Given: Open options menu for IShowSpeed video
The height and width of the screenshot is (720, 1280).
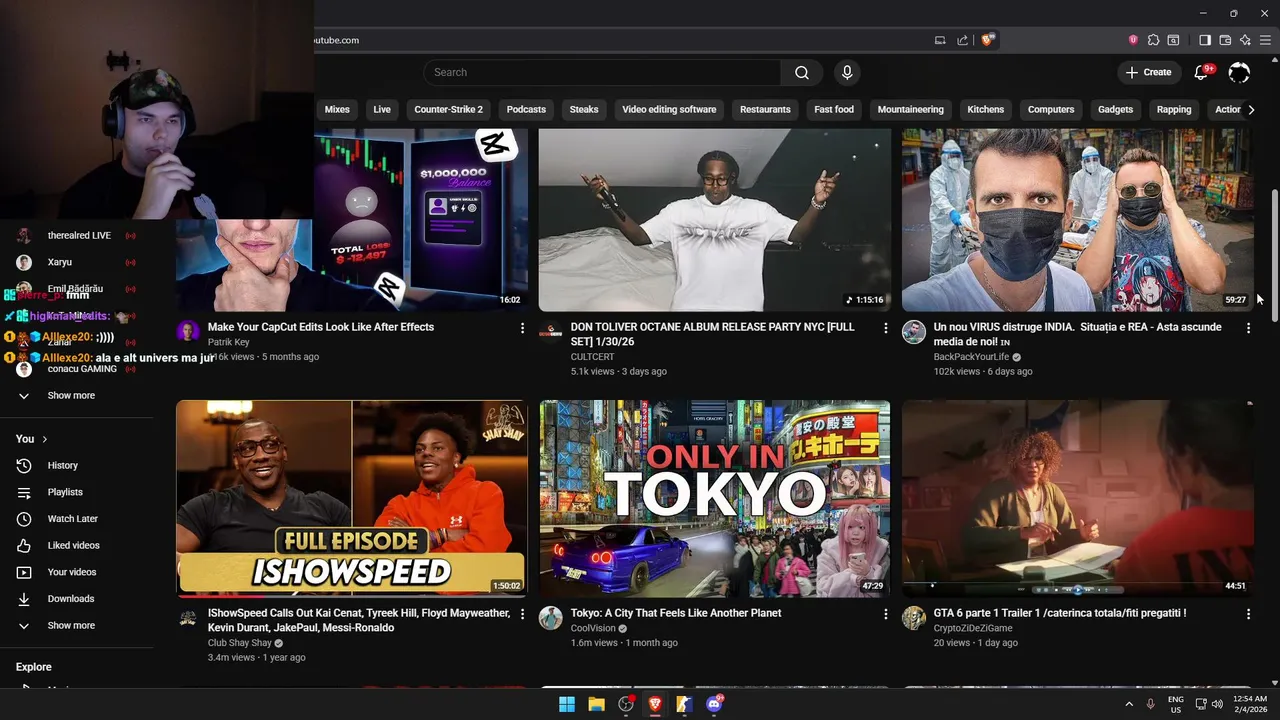Looking at the screenshot, I should pos(522,614).
